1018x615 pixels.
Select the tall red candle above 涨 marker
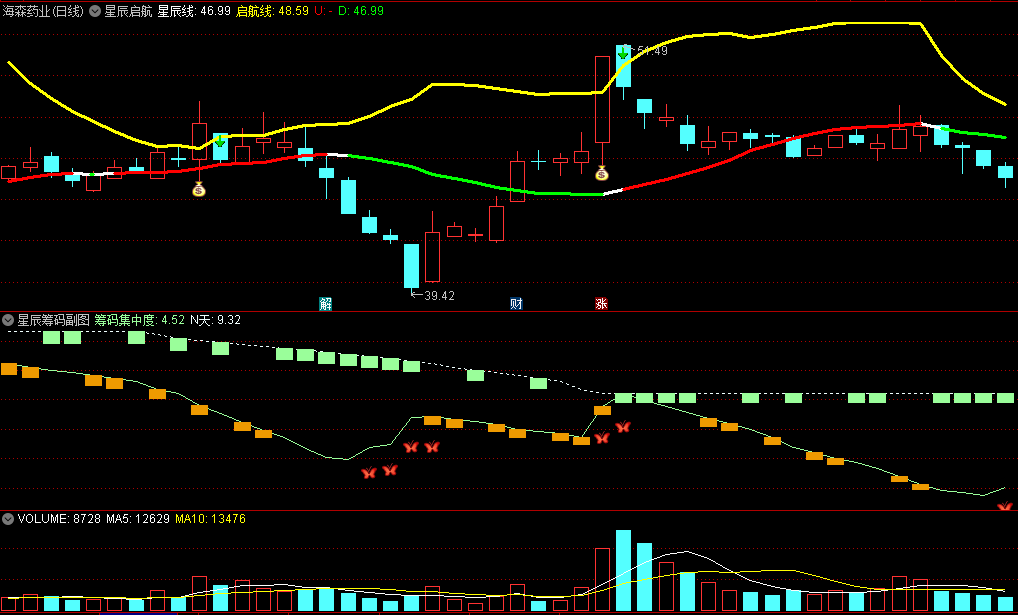coord(602,99)
